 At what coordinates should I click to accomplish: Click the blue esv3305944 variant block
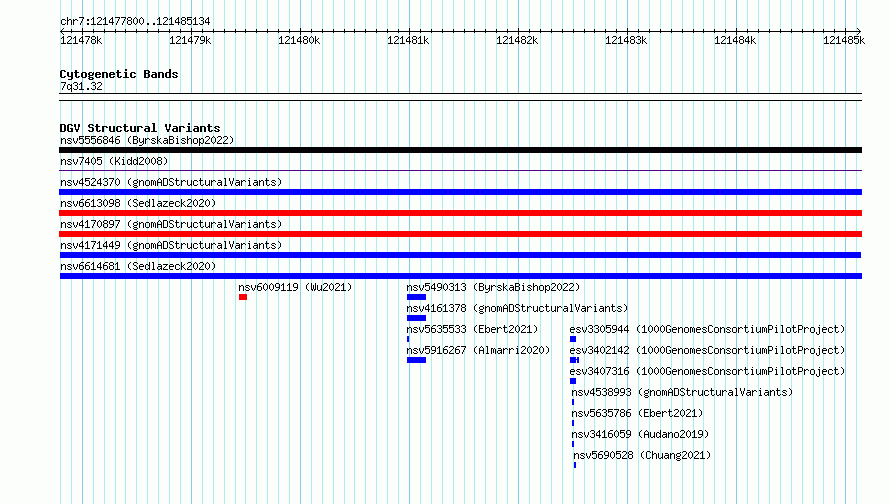(x=573, y=339)
